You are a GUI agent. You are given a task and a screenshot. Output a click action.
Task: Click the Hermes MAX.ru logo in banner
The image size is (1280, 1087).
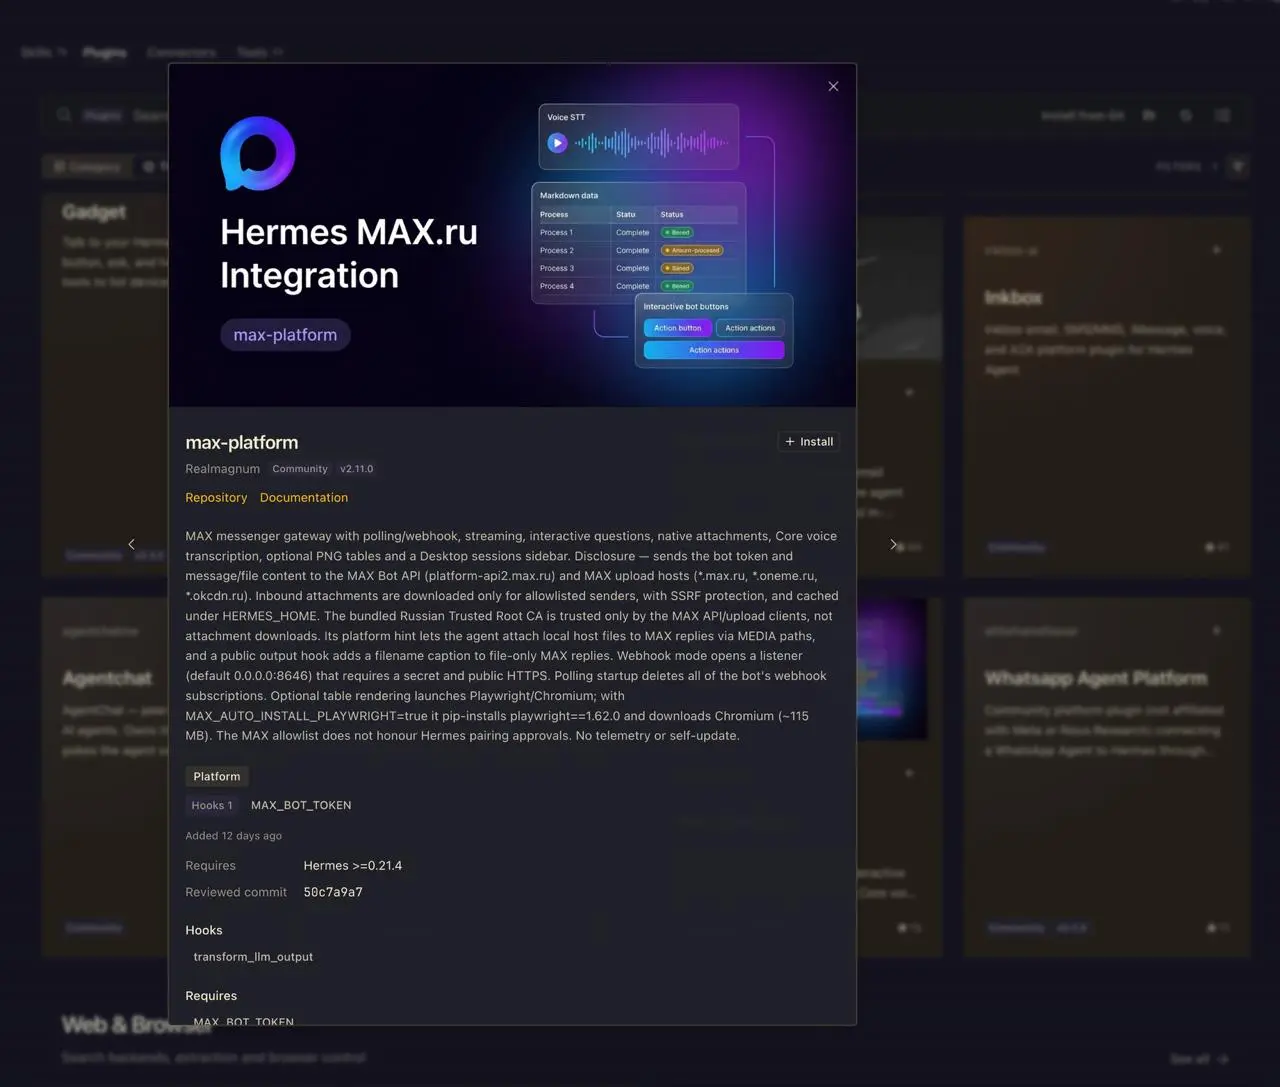258,153
